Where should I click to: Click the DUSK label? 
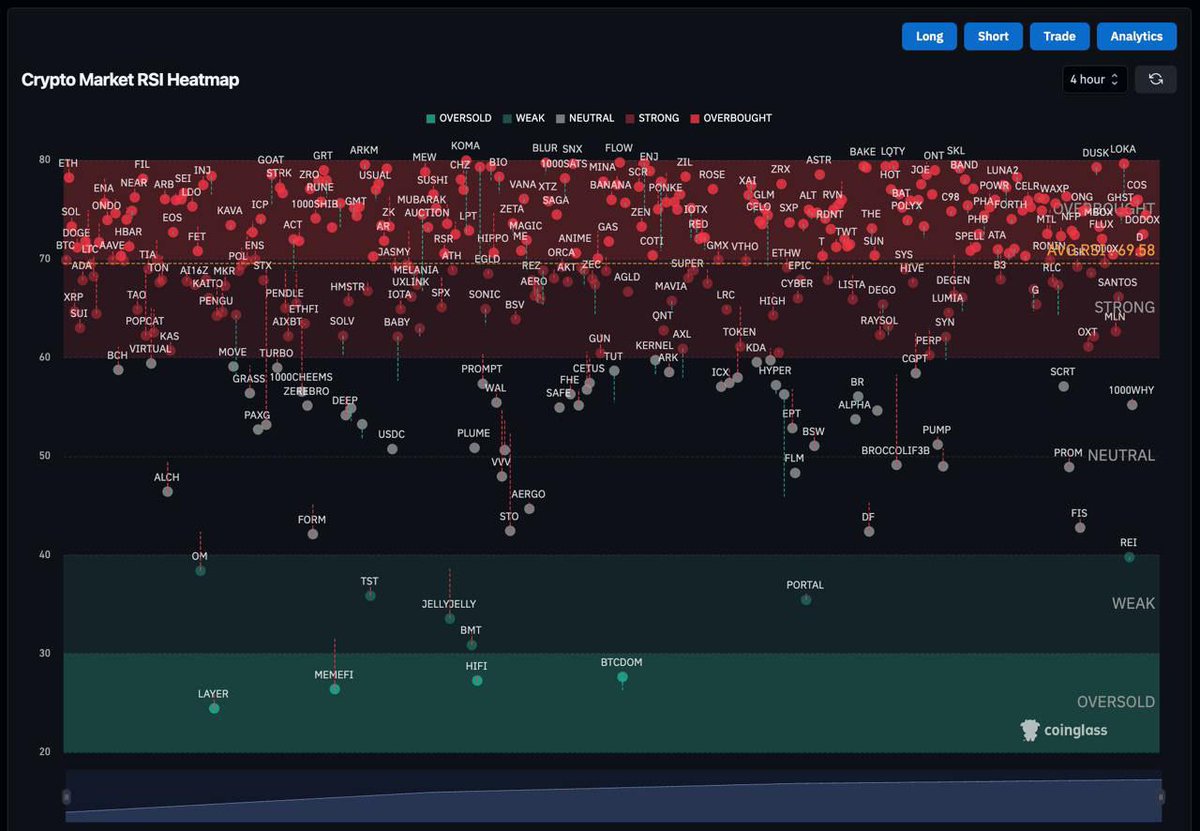1095,153
